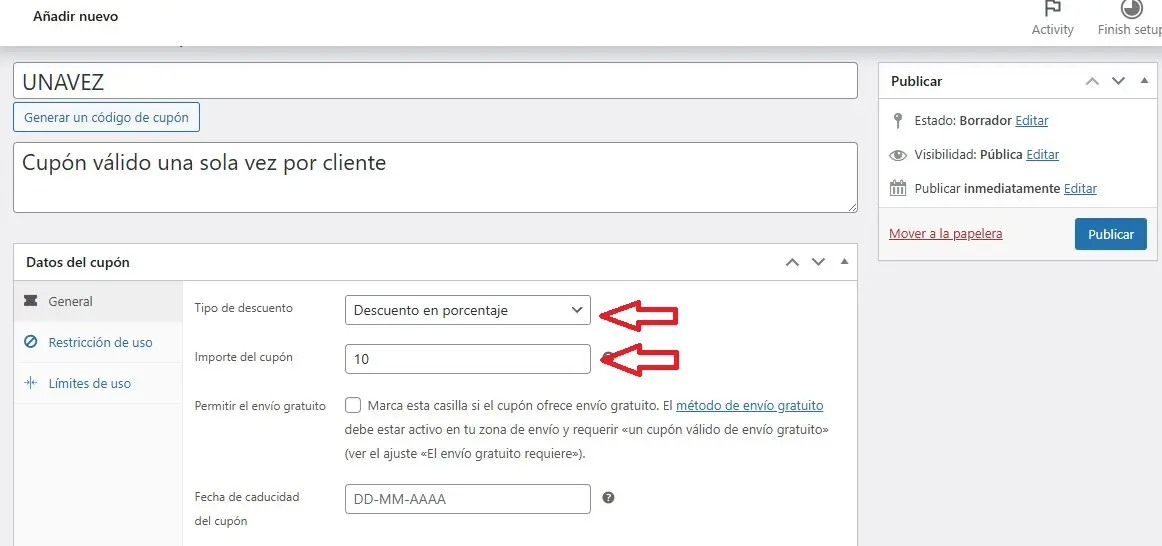Viewport: 1162px width, 546px height.
Task: Move Datos del cupón panel down
Action: pyautogui.click(x=818, y=262)
